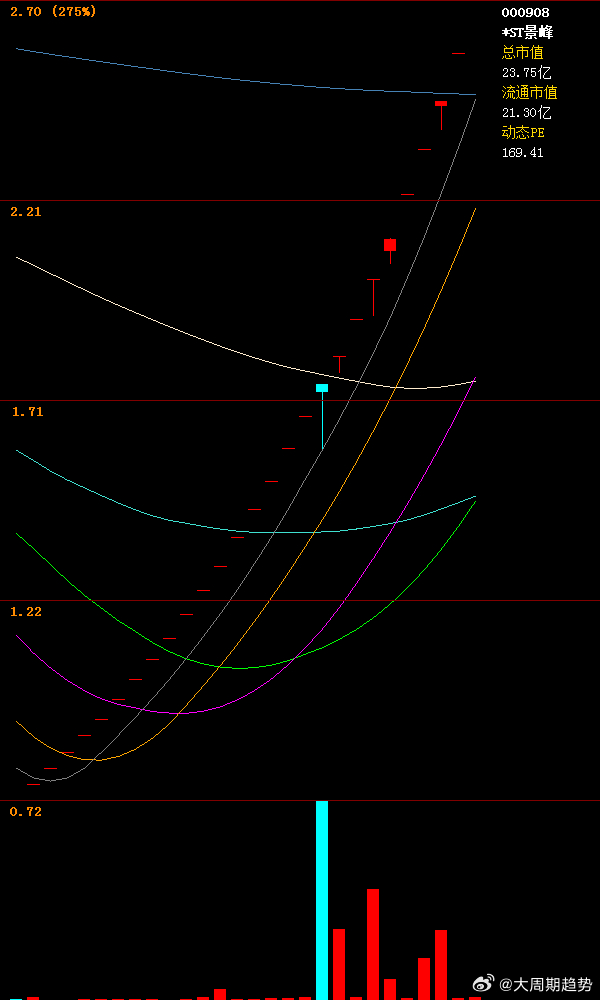Click the 2.70 (275%) price axis label
This screenshot has height=1000, width=600.
53,11
